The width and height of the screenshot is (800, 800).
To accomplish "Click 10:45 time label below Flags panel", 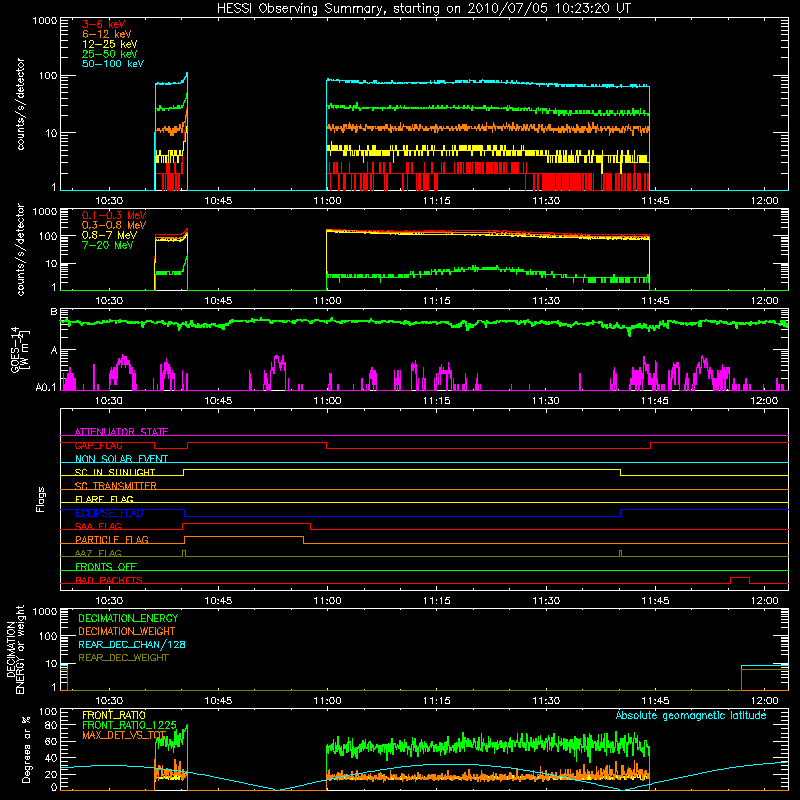I will [218, 601].
